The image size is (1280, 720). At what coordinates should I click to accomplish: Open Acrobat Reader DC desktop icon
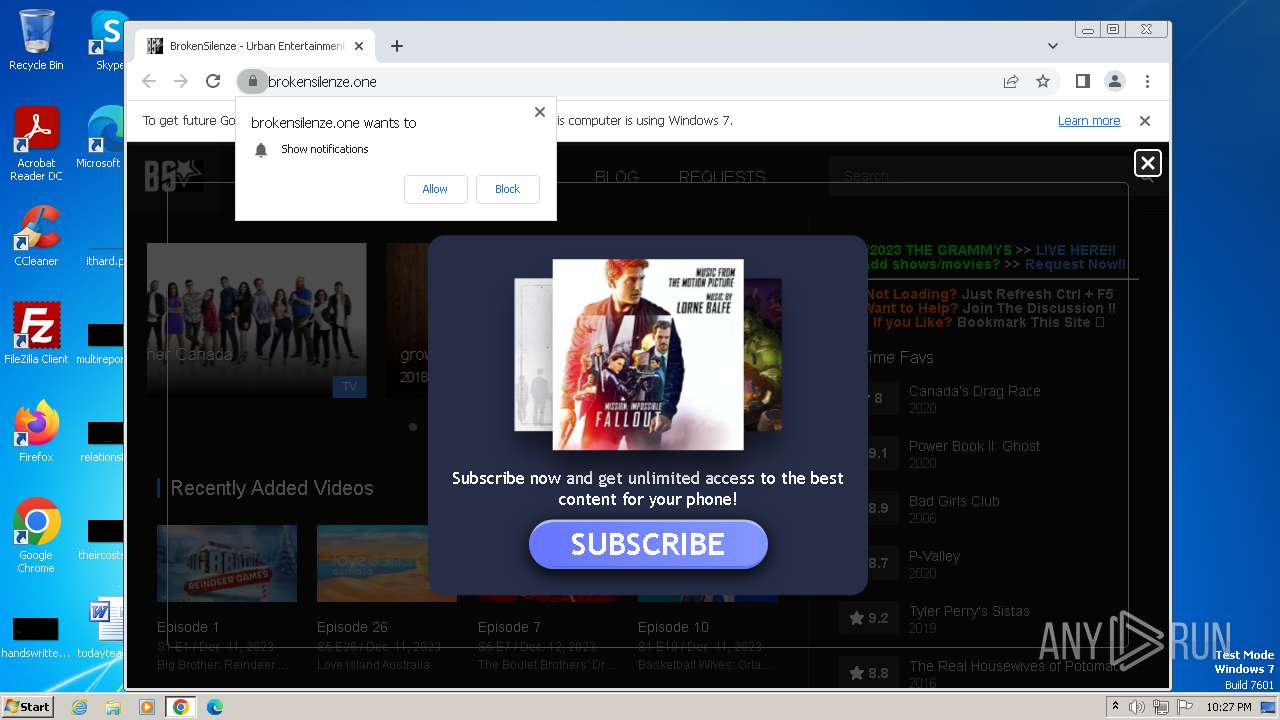click(x=36, y=144)
